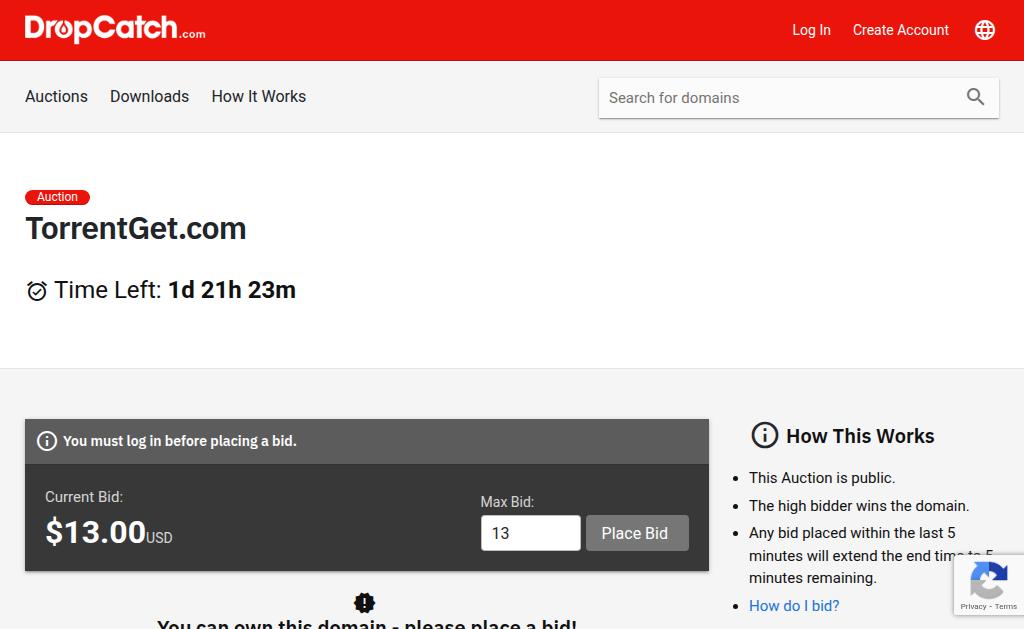Click the Current Bid: label

tap(84, 497)
